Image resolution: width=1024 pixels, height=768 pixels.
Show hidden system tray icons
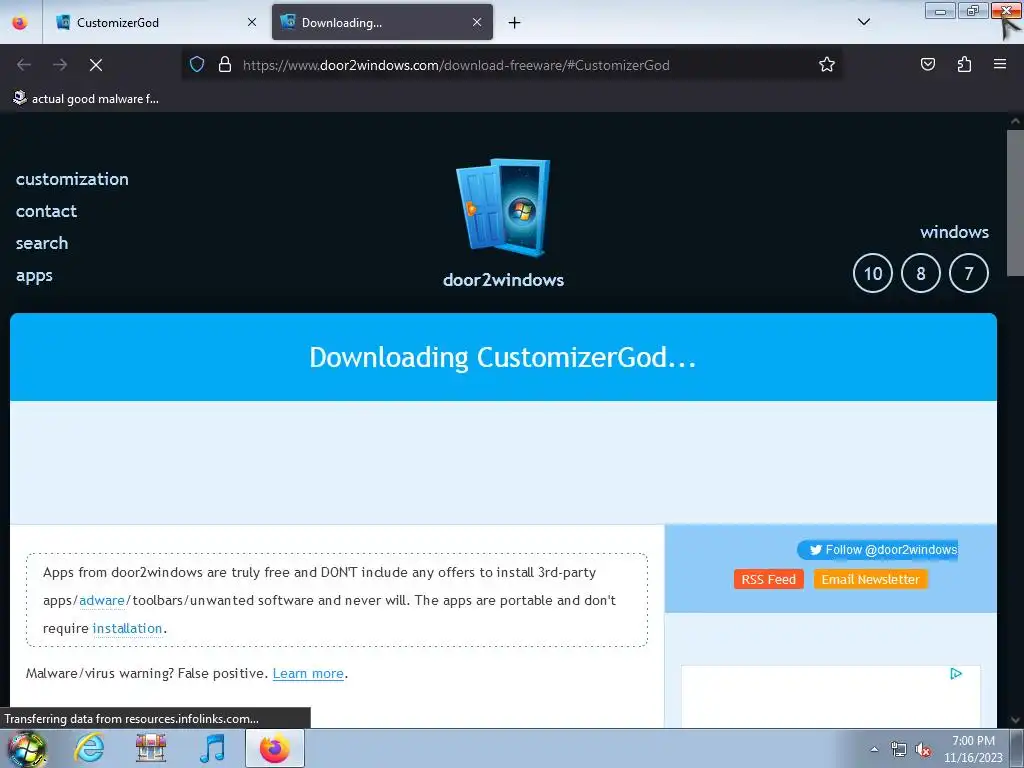click(x=874, y=749)
